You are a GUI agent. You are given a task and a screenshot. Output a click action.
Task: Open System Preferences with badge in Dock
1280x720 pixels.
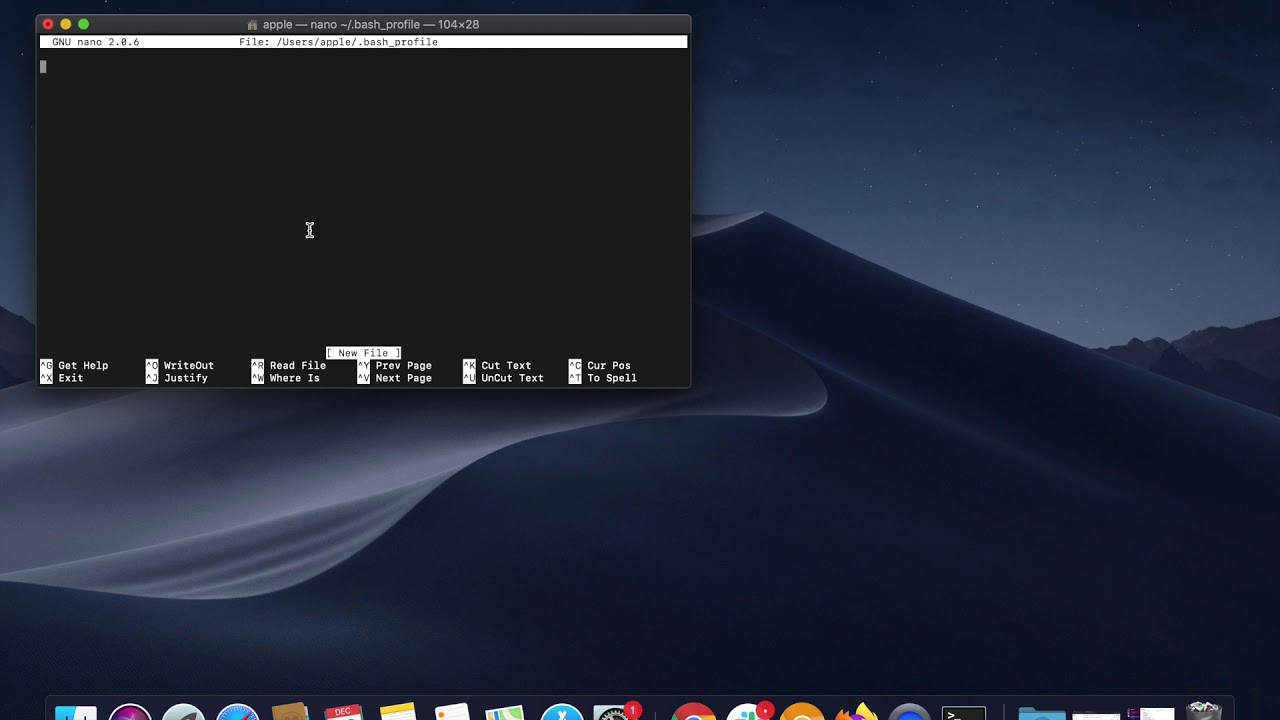click(x=615, y=712)
